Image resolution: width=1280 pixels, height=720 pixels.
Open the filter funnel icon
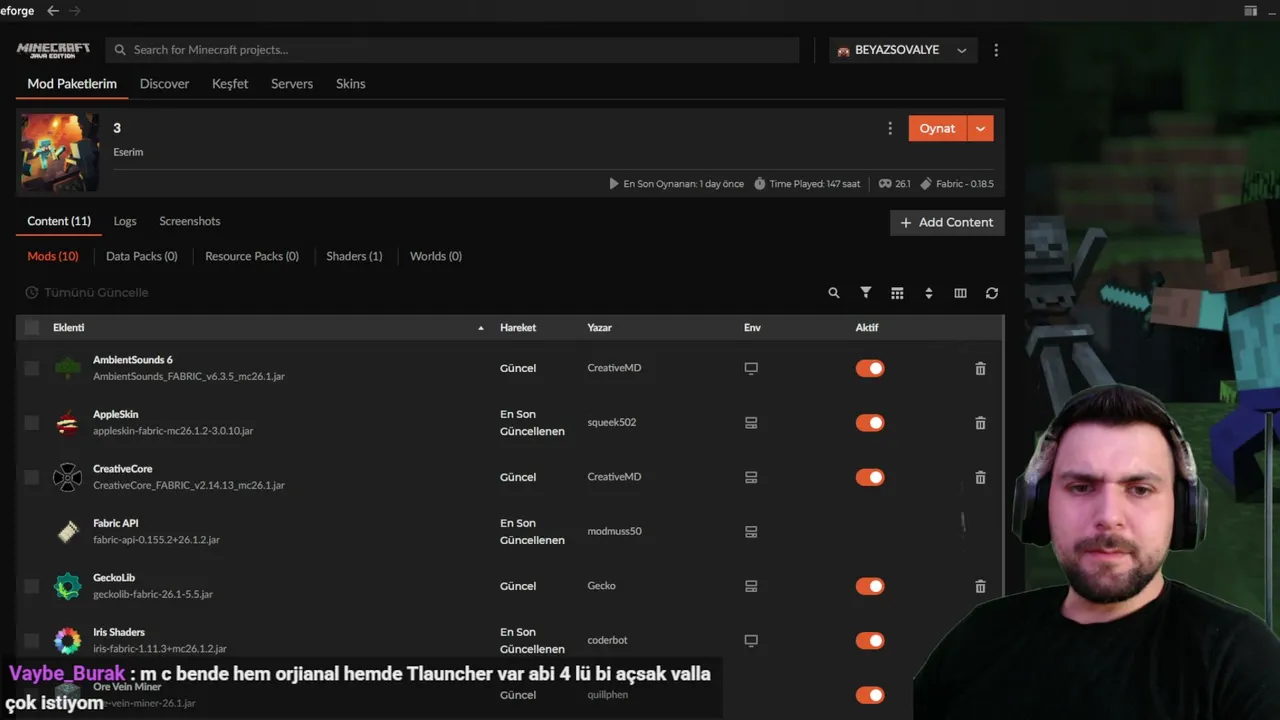(x=866, y=293)
